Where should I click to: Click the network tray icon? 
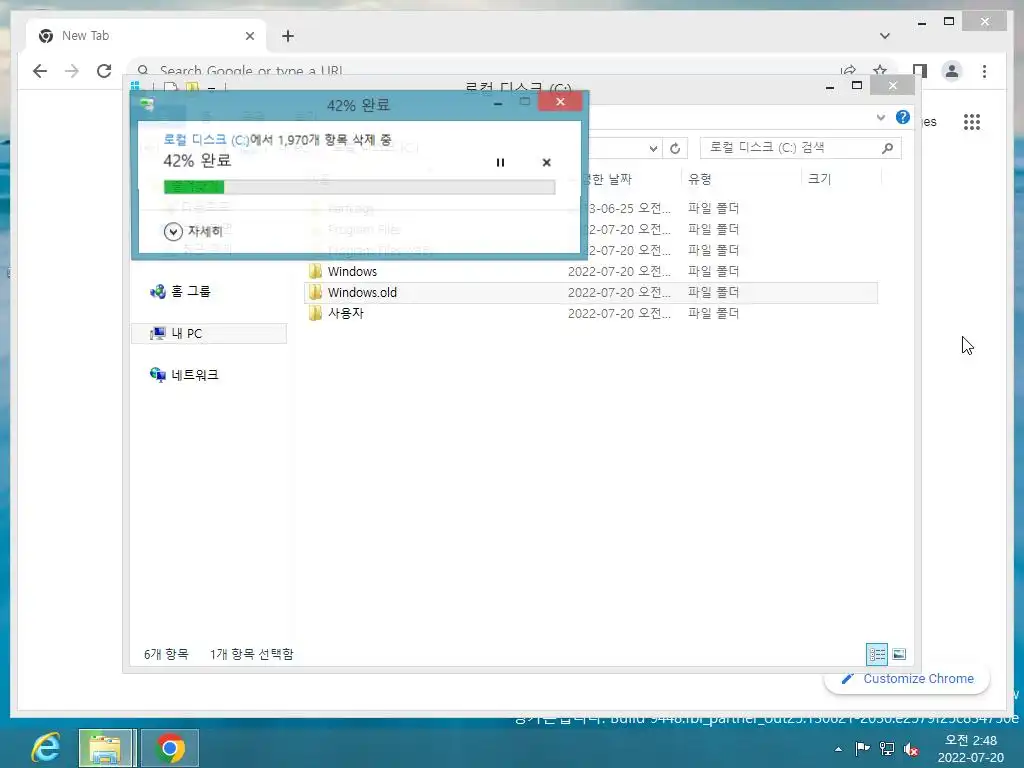(x=887, y=748)
